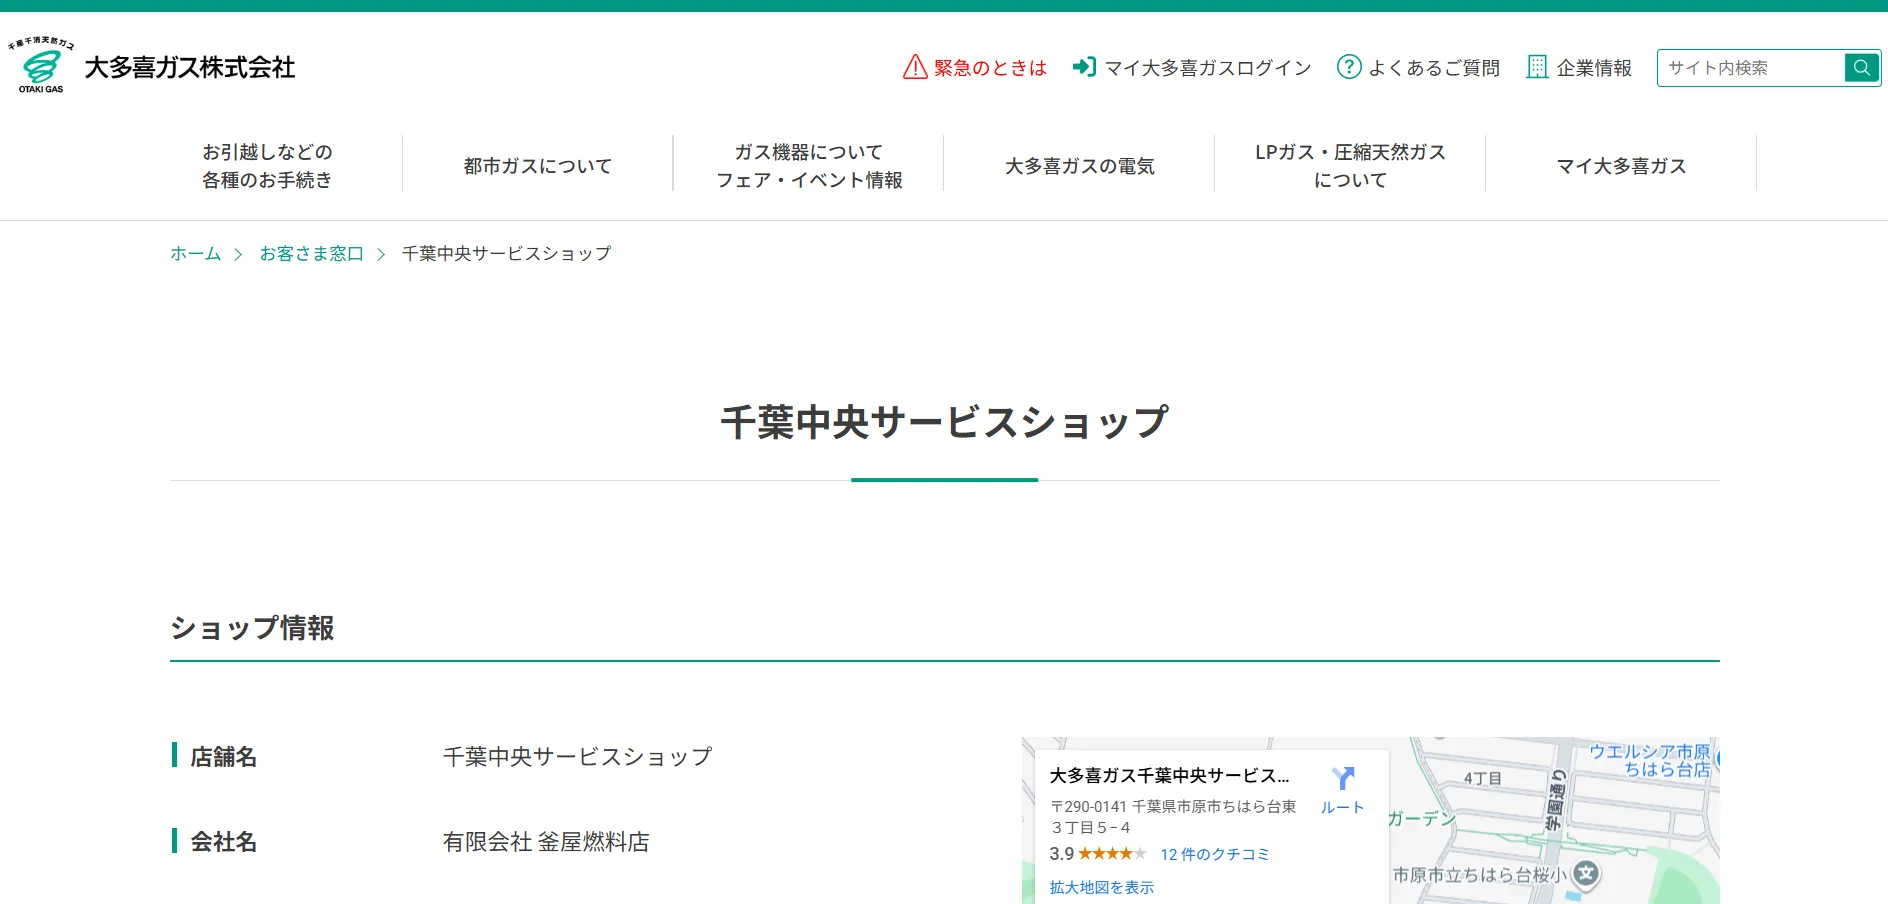Screen dimensions: 1888x904
Task: Click 拡大地図を表示 to enlarge map
Action: click(x=1101, y=887)
